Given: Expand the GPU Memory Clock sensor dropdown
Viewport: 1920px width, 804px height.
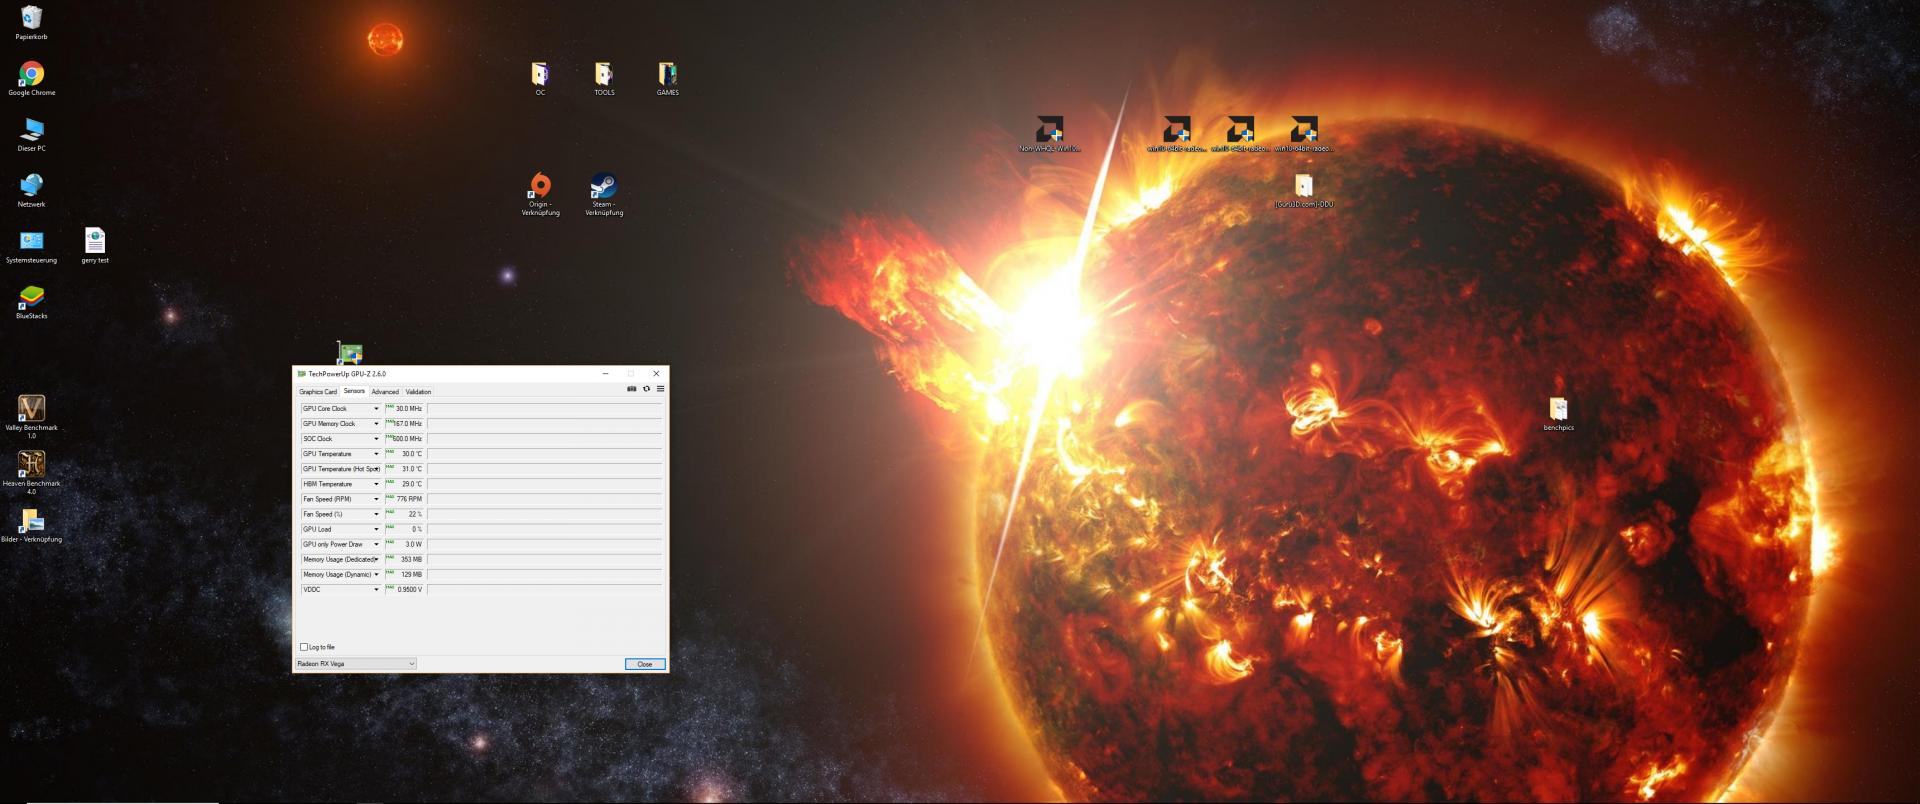Looking at the screenshot, I should [376, 424].
